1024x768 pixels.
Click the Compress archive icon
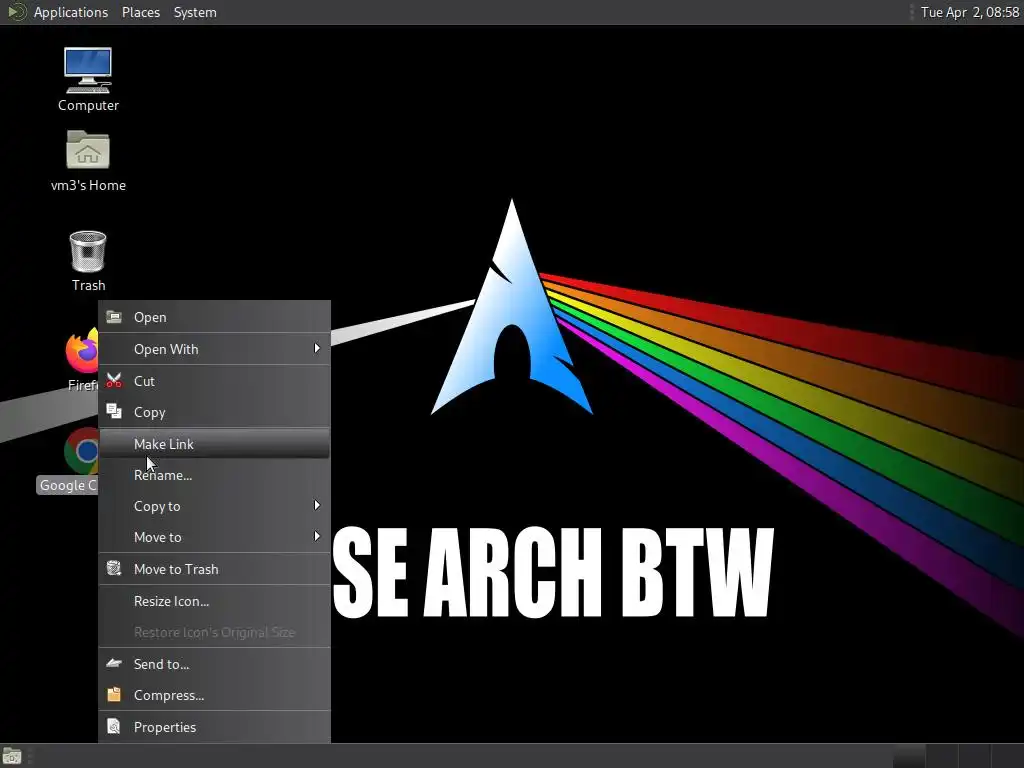coord(114,694)
